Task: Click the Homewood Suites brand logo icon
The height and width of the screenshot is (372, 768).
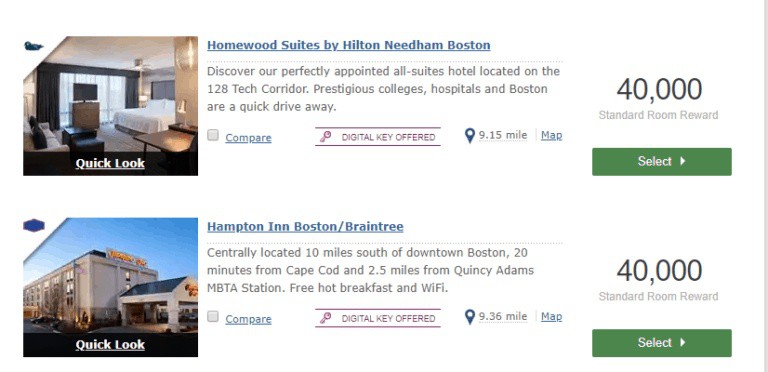Action: coord(33,46)
